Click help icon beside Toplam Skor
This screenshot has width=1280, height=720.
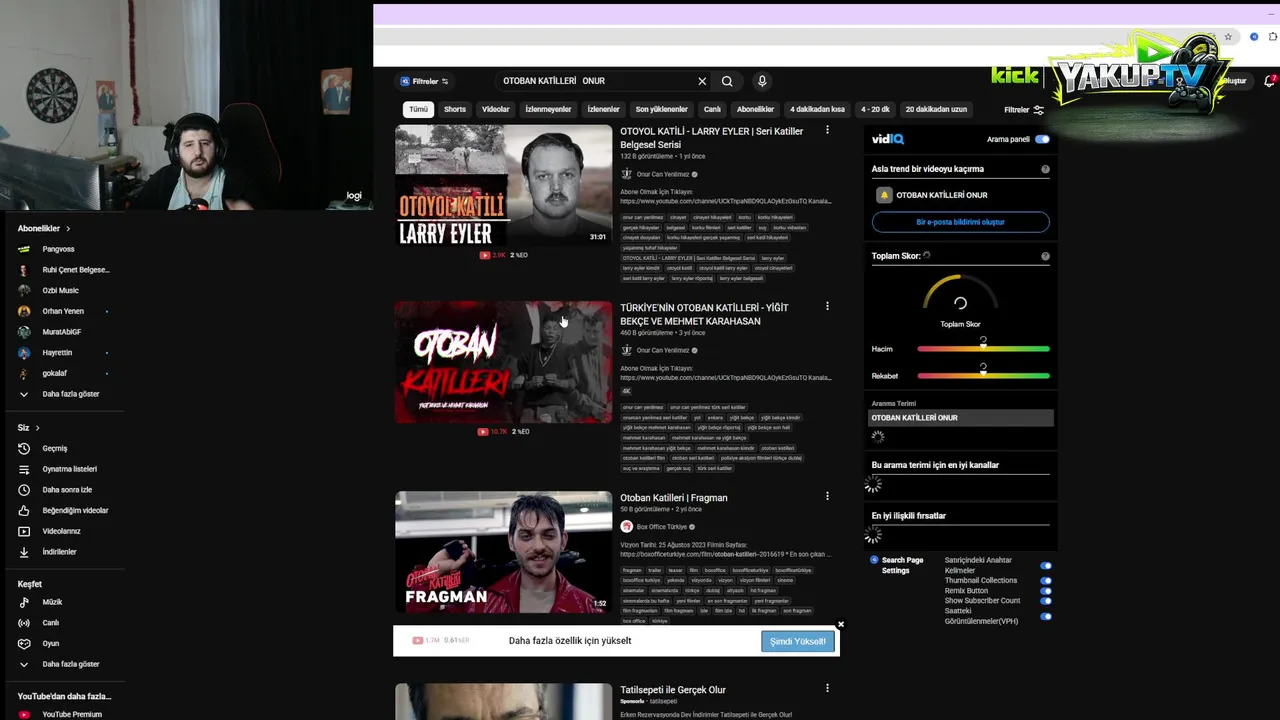click(x=1045, y=256)
